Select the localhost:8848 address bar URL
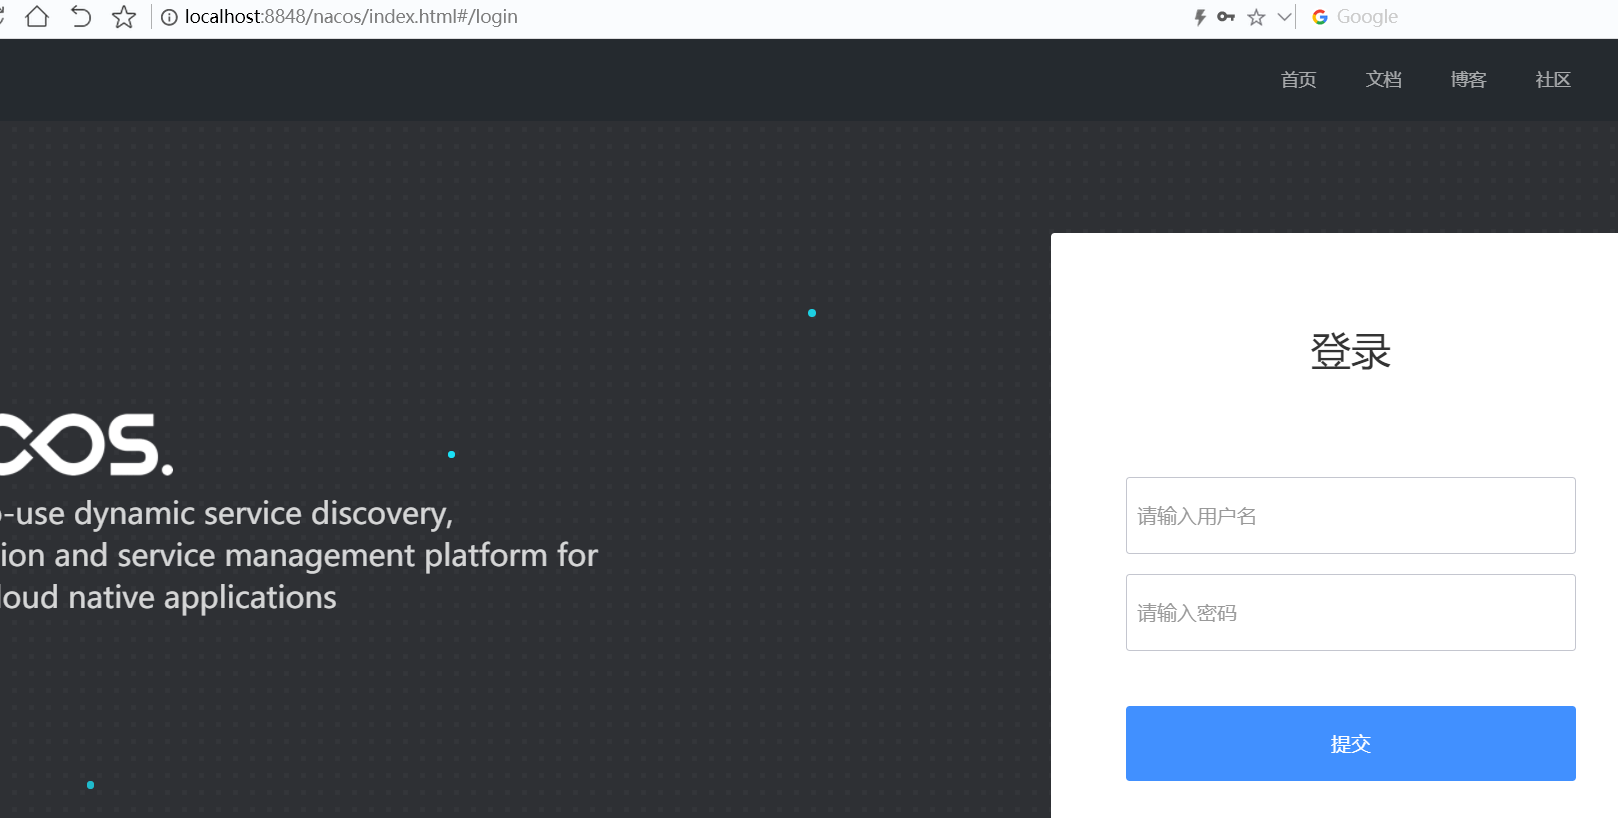The width and height of the screenshot is (1618, 818). 351,17
